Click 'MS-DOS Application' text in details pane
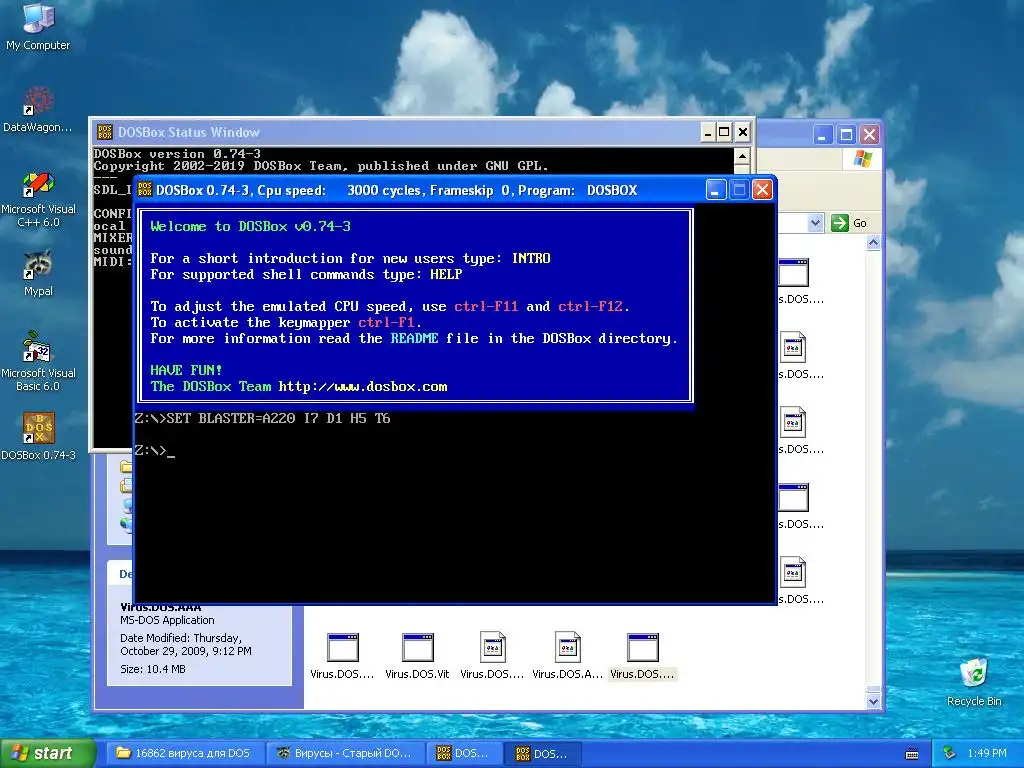1024x768 pixels. click(167, 620)
